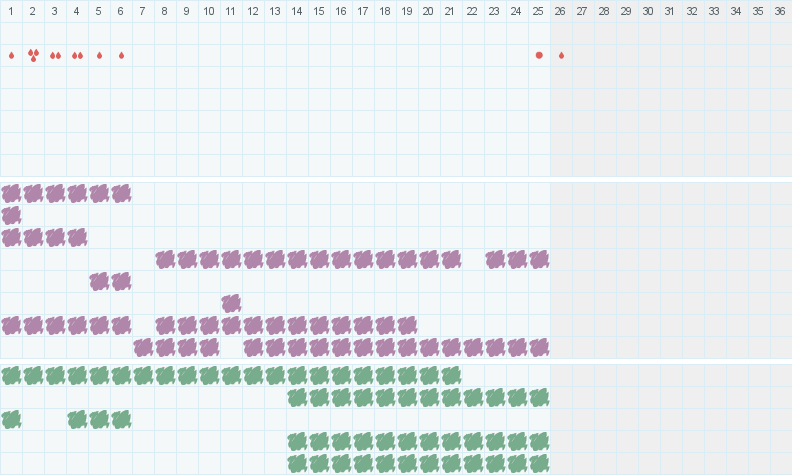The height and width of the screenshot is (475, 792).
Task: Select the lone purple mark below day 1's top purple mark
Action: point(11,215)
